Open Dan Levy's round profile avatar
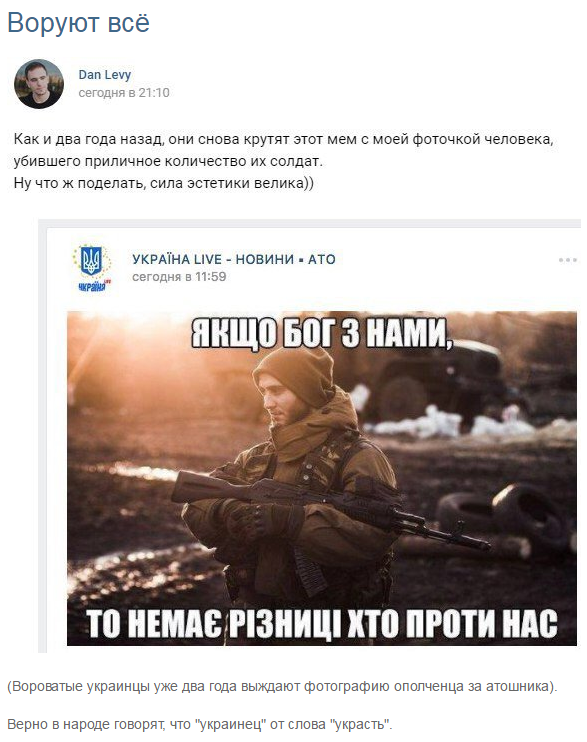 (x=39, y=84)
